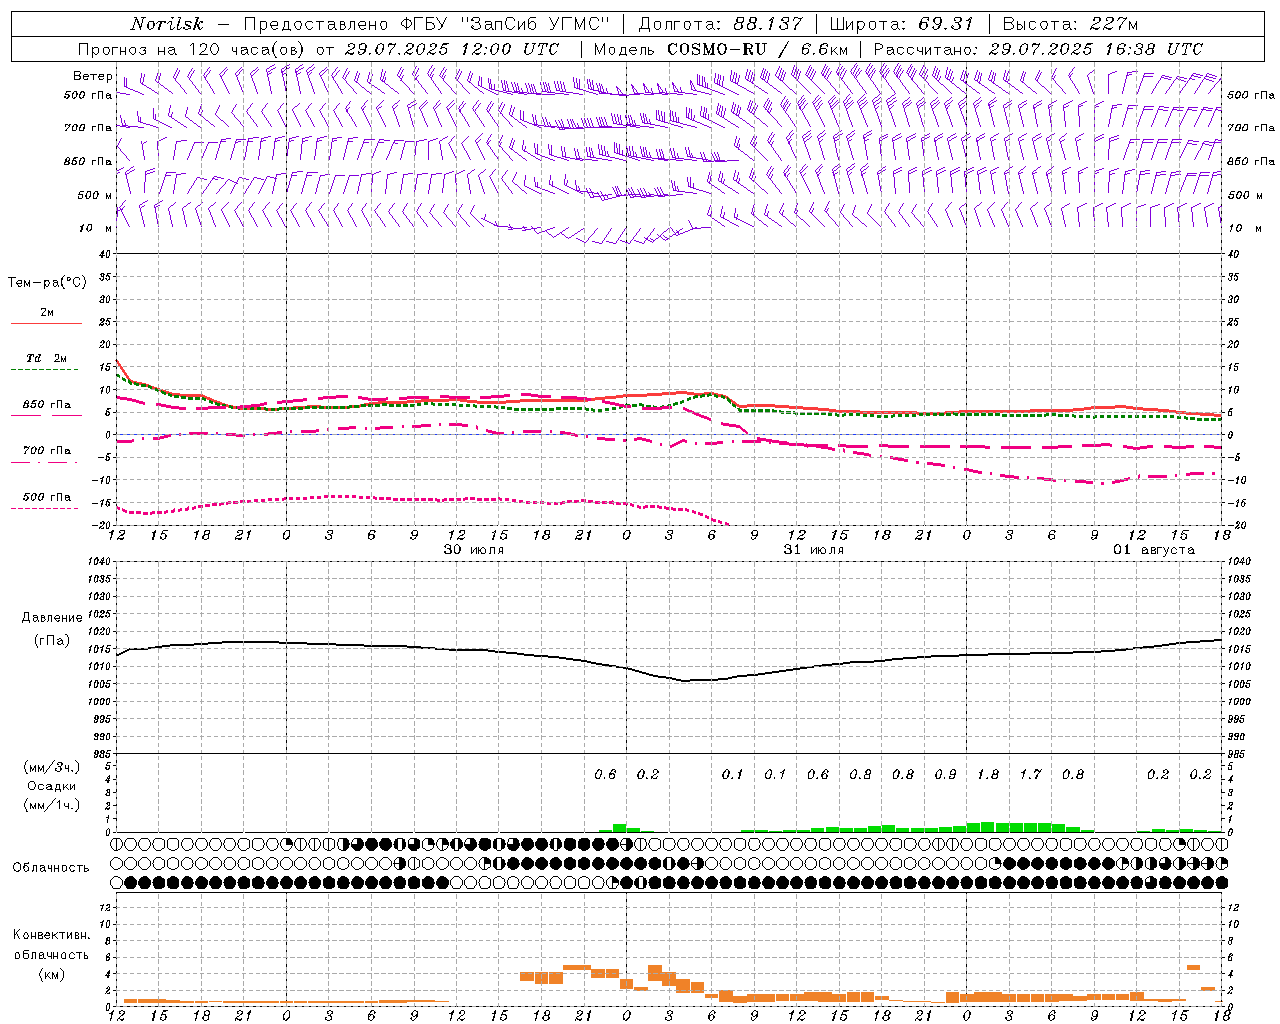Click the 'Модель COSMO-RU / 6.6км' text
The width and height of the screenshot is (1280, 1024).
click(721, 49)
